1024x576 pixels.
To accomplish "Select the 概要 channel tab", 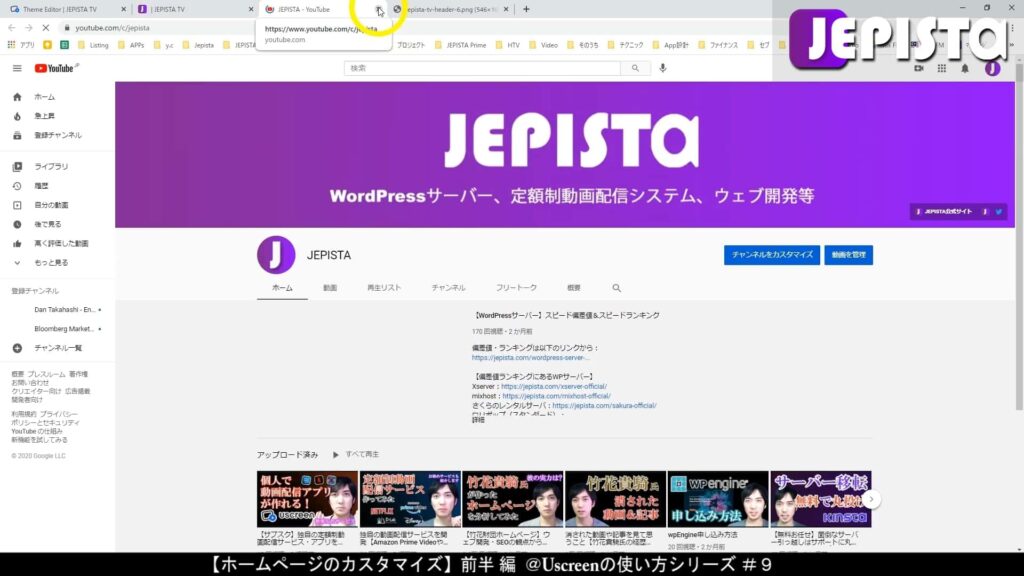I will click(573, 288).
